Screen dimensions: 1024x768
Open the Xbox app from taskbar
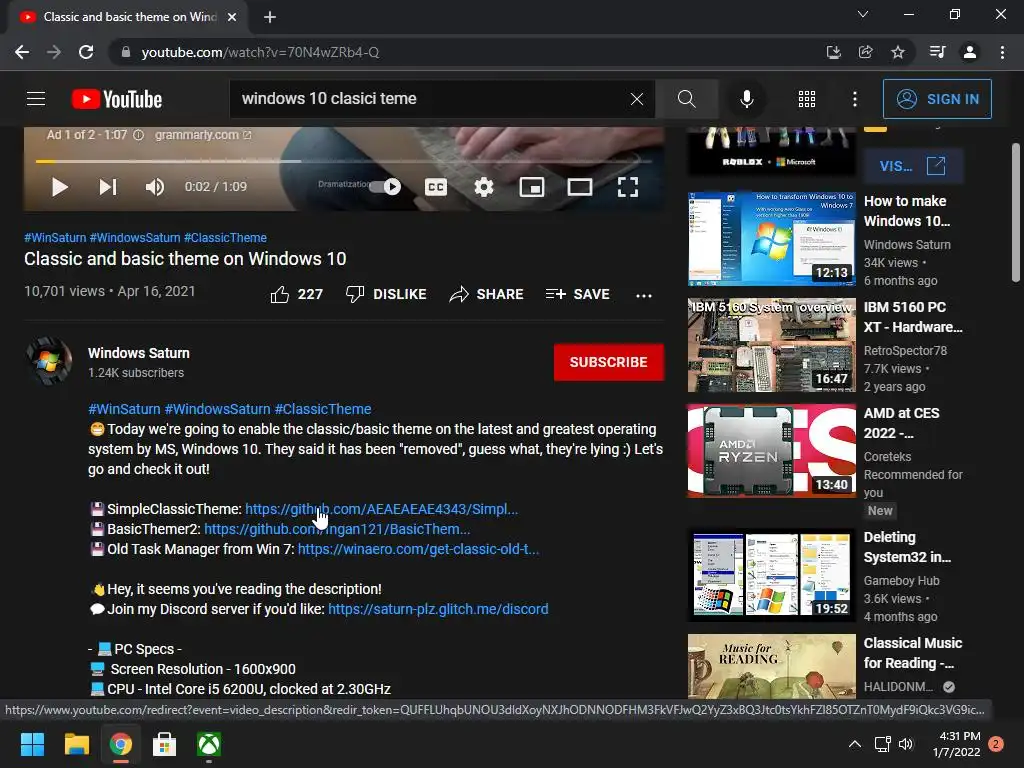click(x=209, y=744)
